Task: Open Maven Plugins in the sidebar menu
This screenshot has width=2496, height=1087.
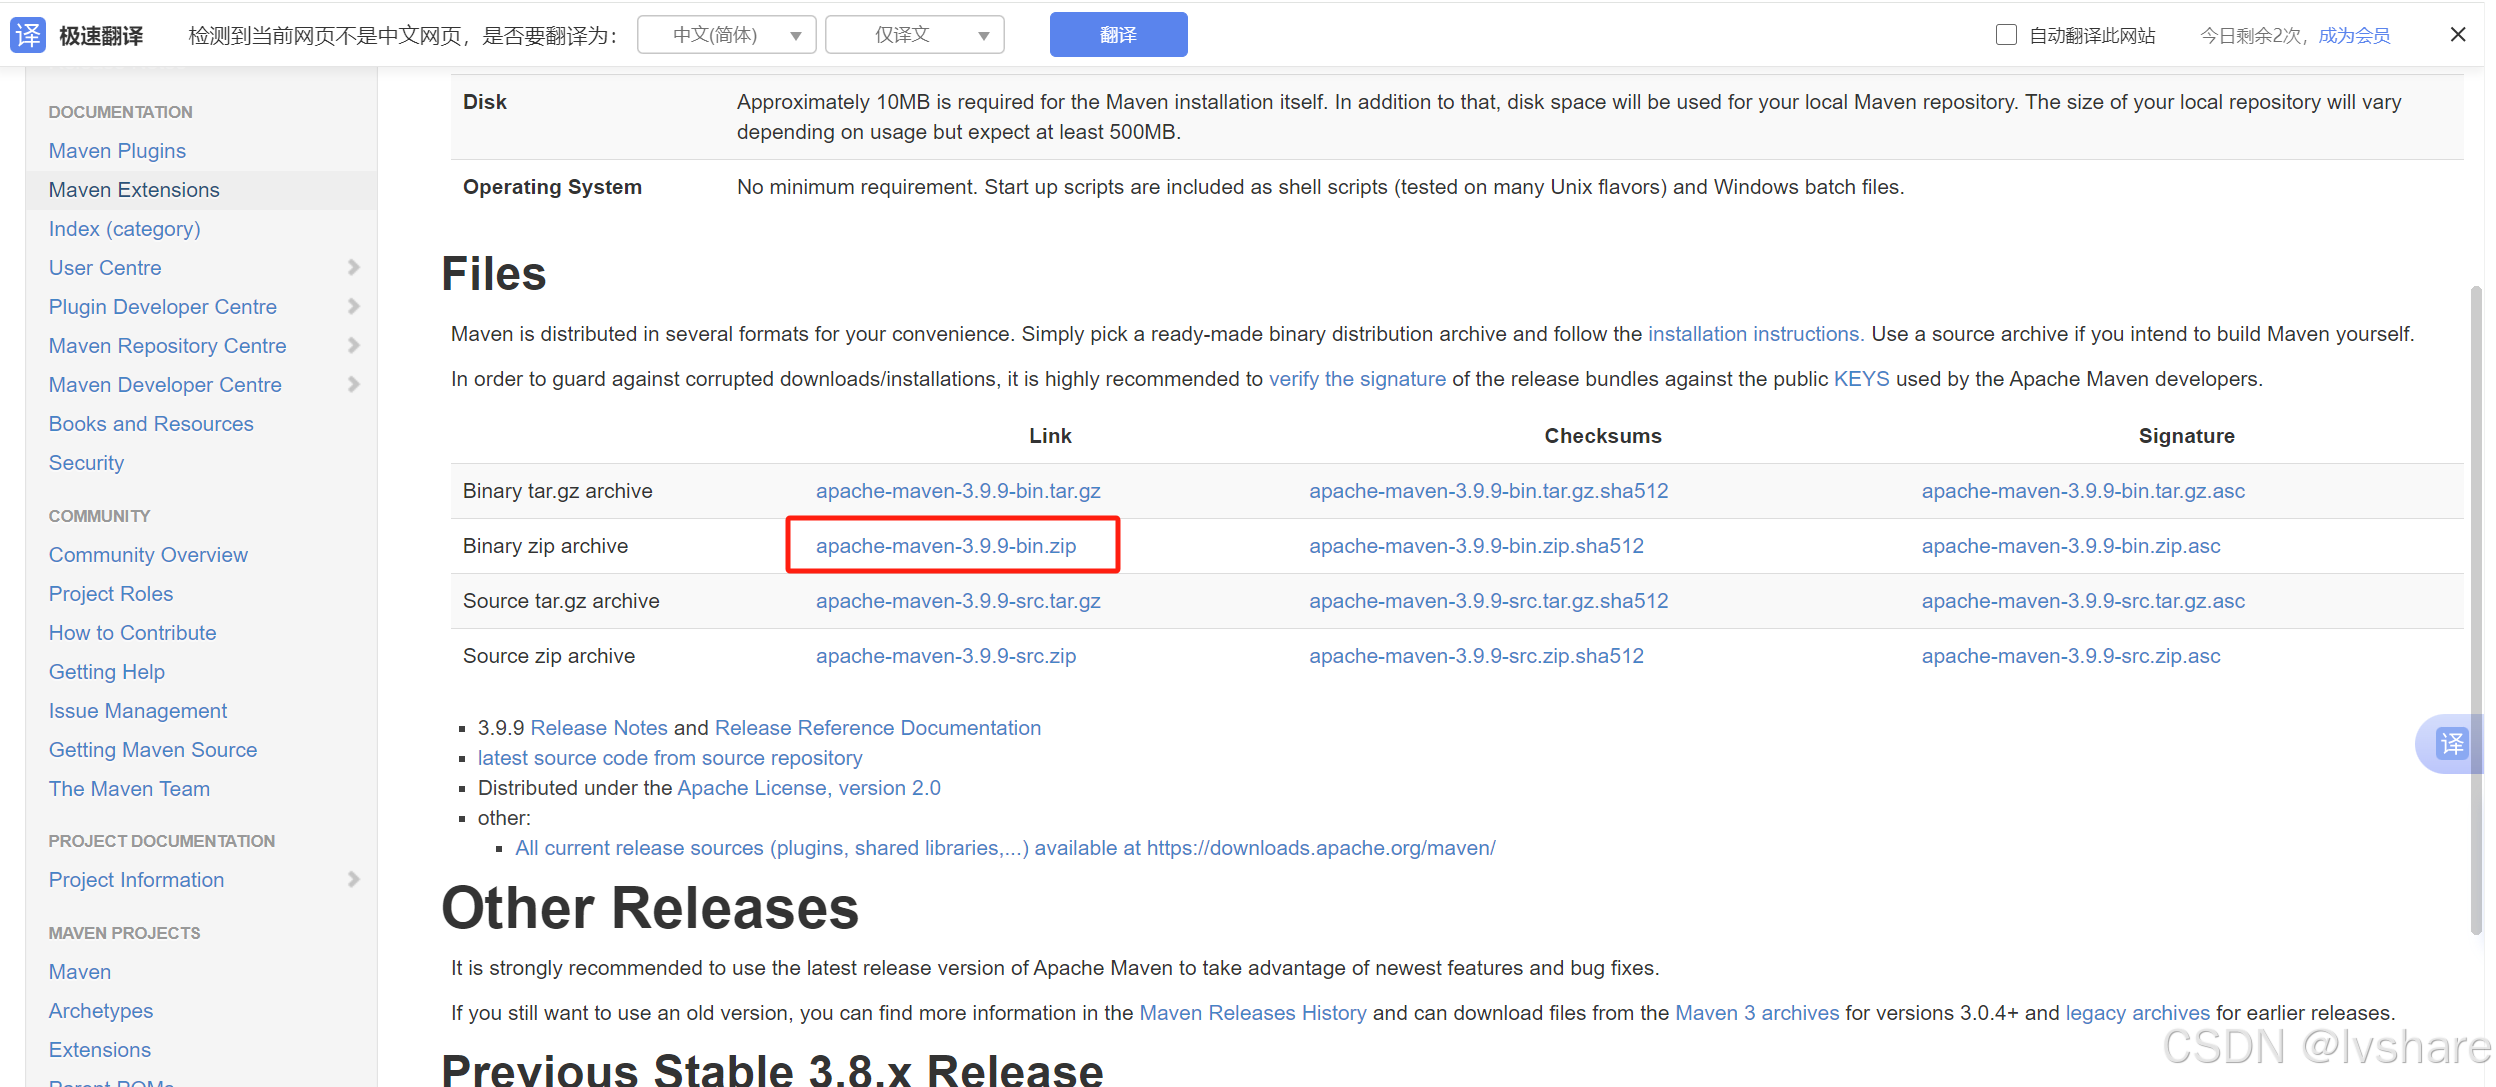Action: [x=117, y=151]
